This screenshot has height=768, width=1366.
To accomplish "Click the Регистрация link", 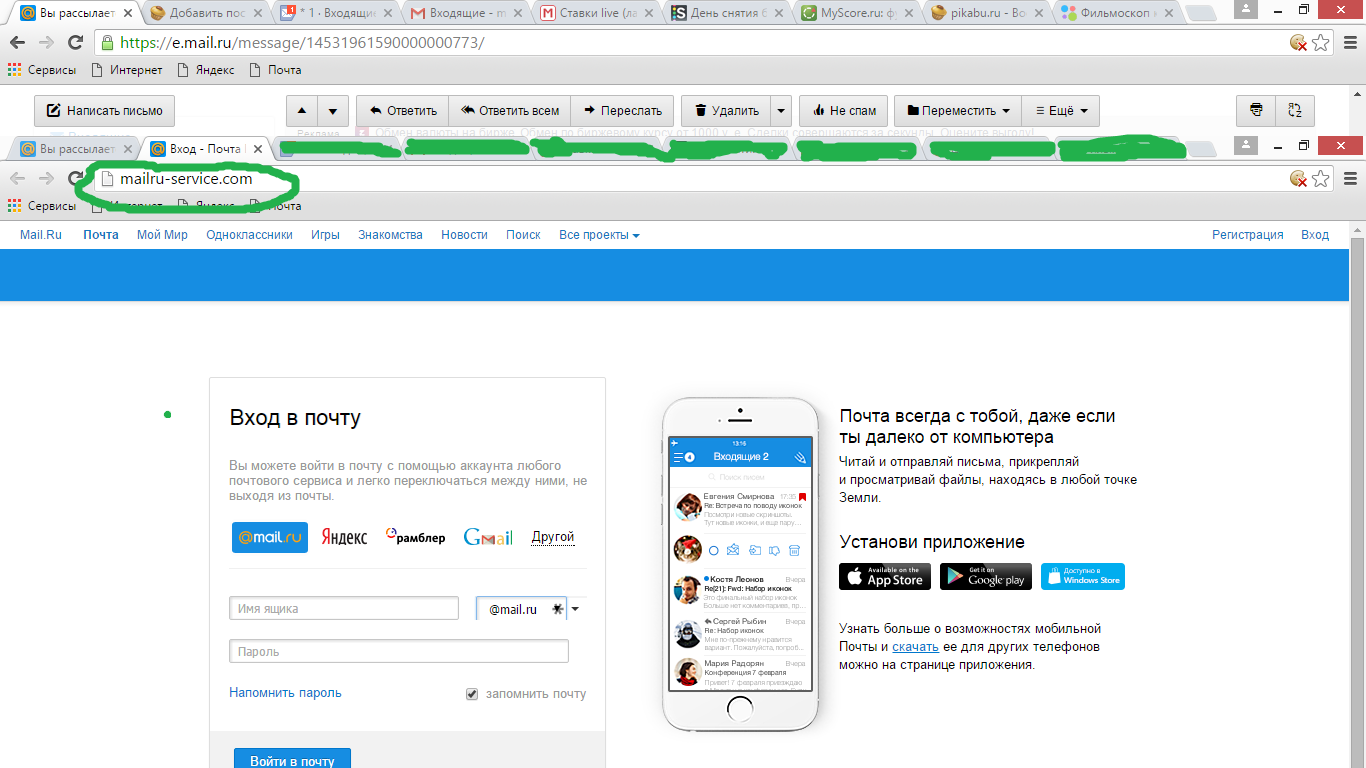I will coord(1248,235).
